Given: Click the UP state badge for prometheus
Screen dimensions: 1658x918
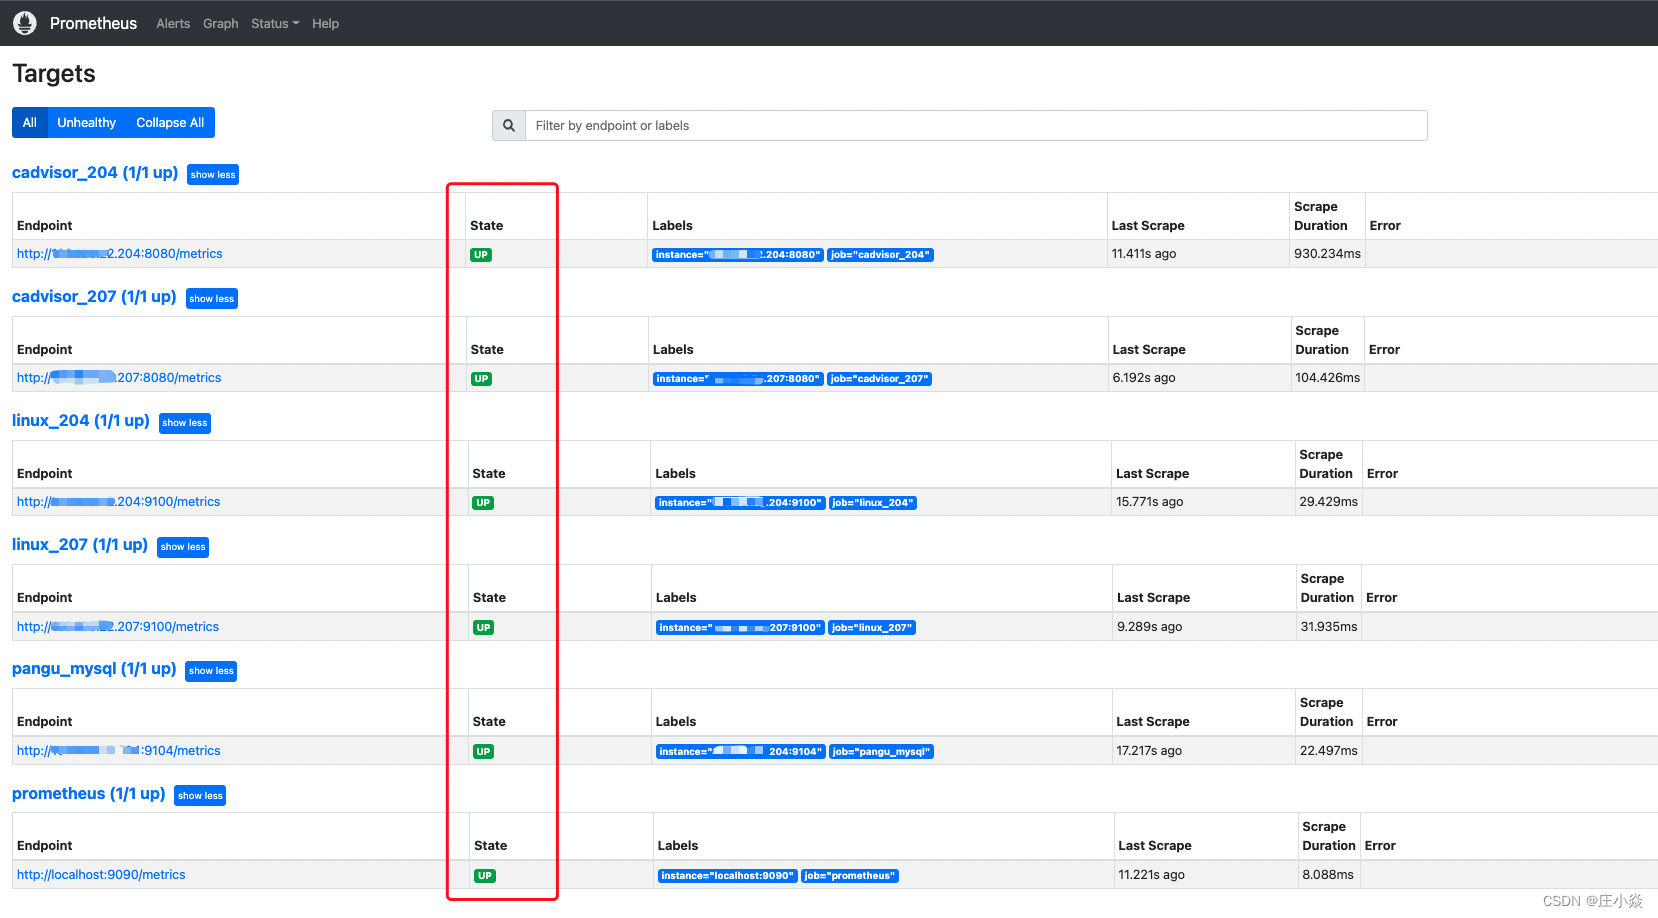Looking at the screenshot, I should [485, 876].
